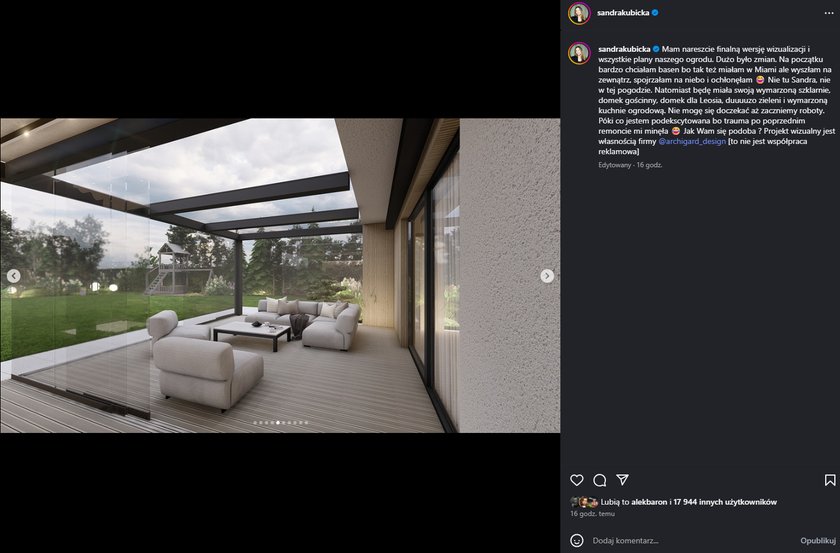Image resolution: width=840 pixels, height=553 pixels.
Task: Like the post with the heart icon
Action: 576,480
